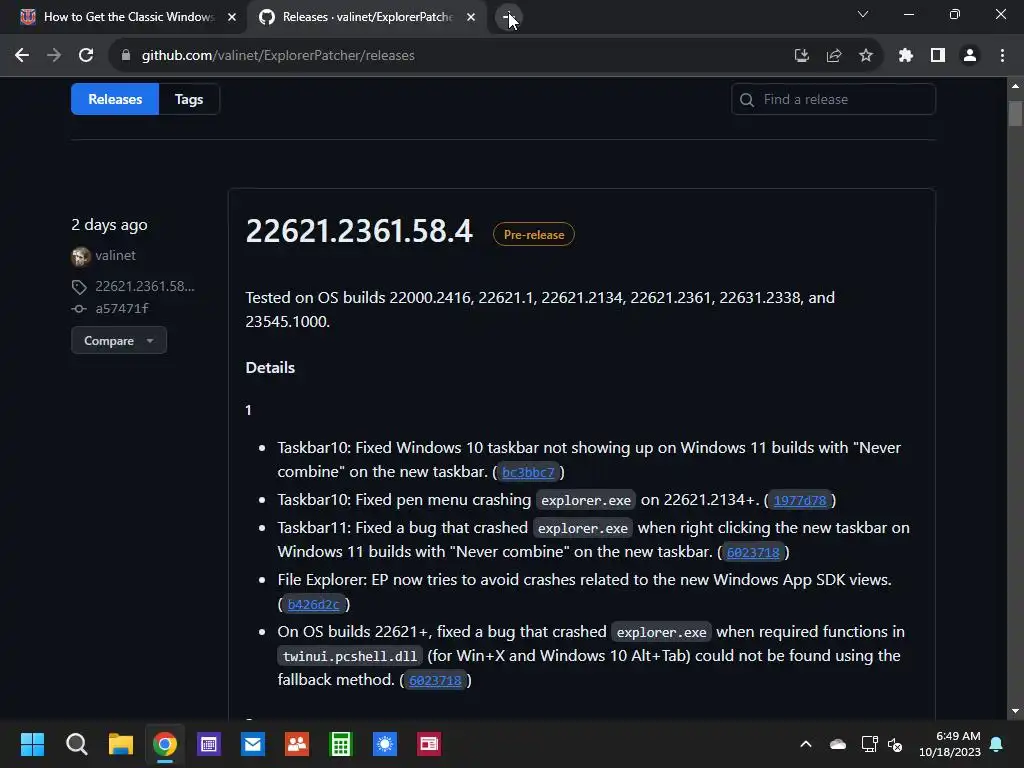Click valinet's avatar image
The height and width of the screenshot is (768, 1024).
coord(81,257)
